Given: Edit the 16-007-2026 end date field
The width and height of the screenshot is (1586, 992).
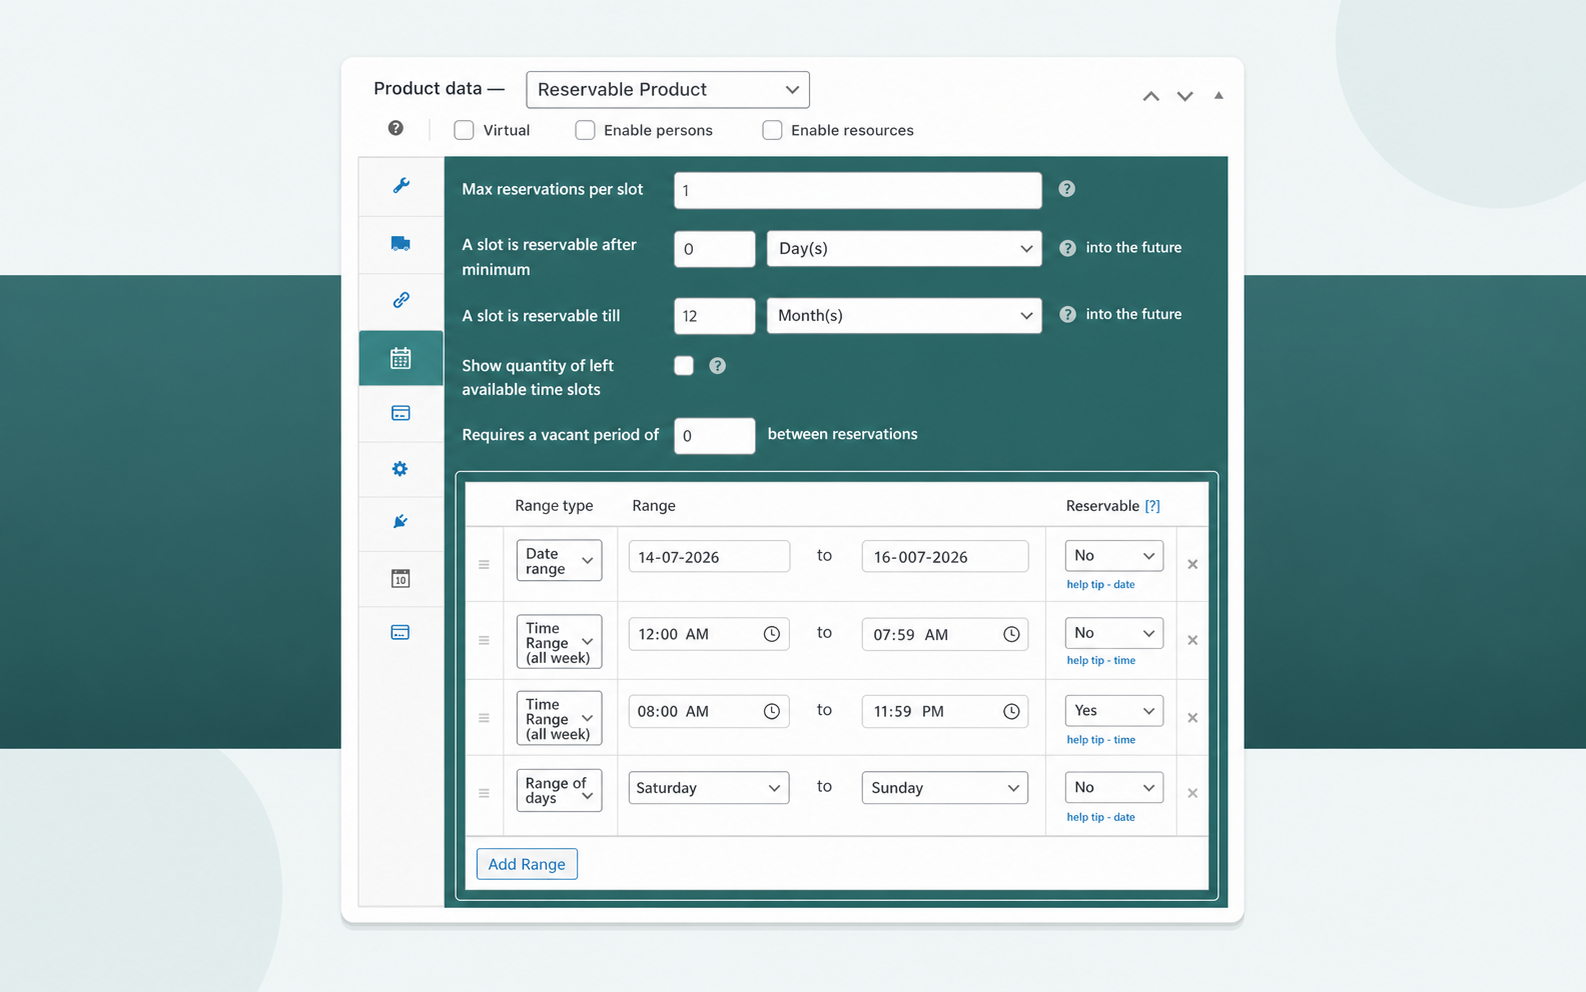Looking at the screenshot, I should 945,557.
